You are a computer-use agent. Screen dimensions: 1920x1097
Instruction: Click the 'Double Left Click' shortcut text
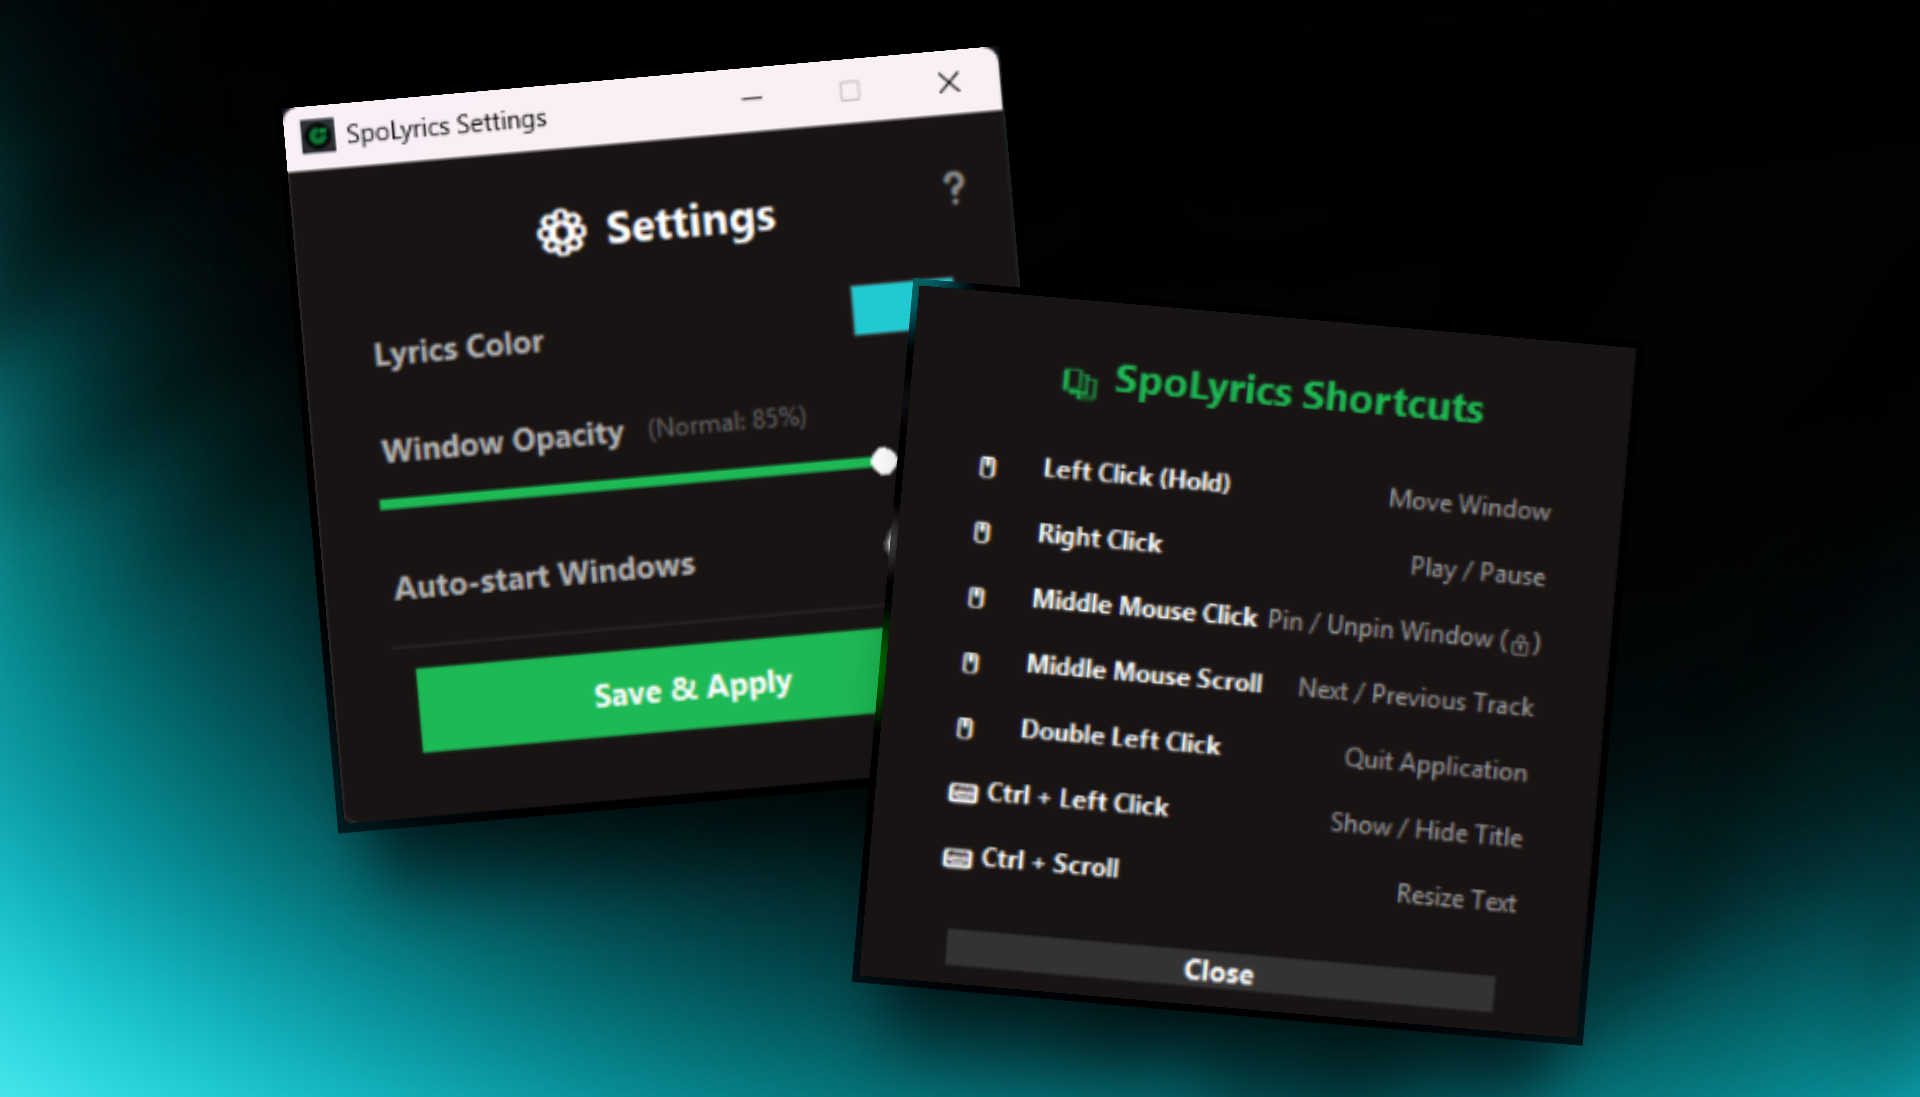coord(1120,736)
